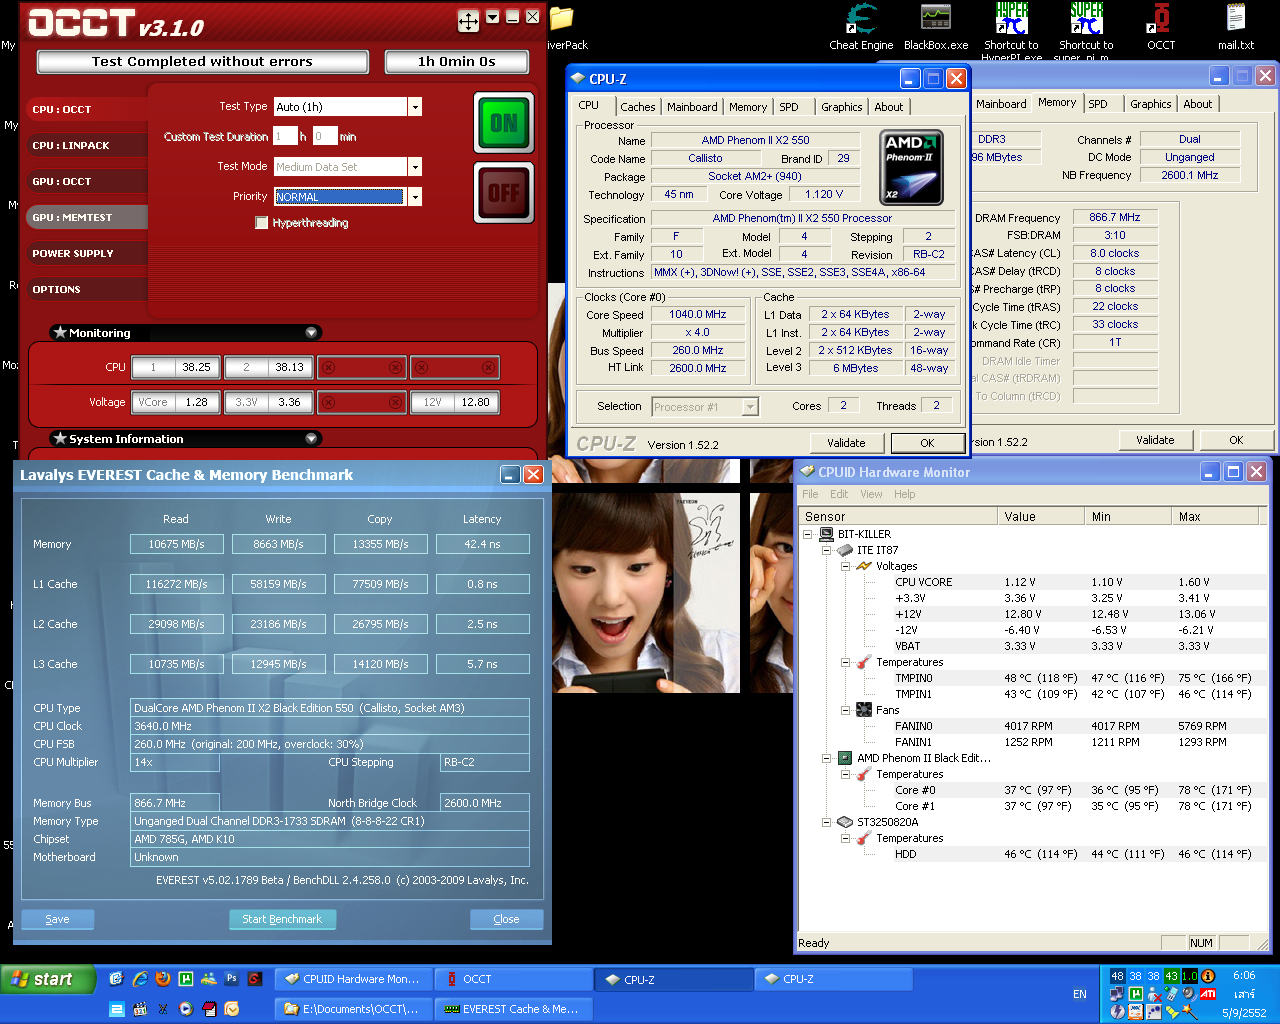The width and height of the screenshot is (1280, 1024).
Task: Open the File menu in Hardware Monitor
Action: [x=810, y=494]
